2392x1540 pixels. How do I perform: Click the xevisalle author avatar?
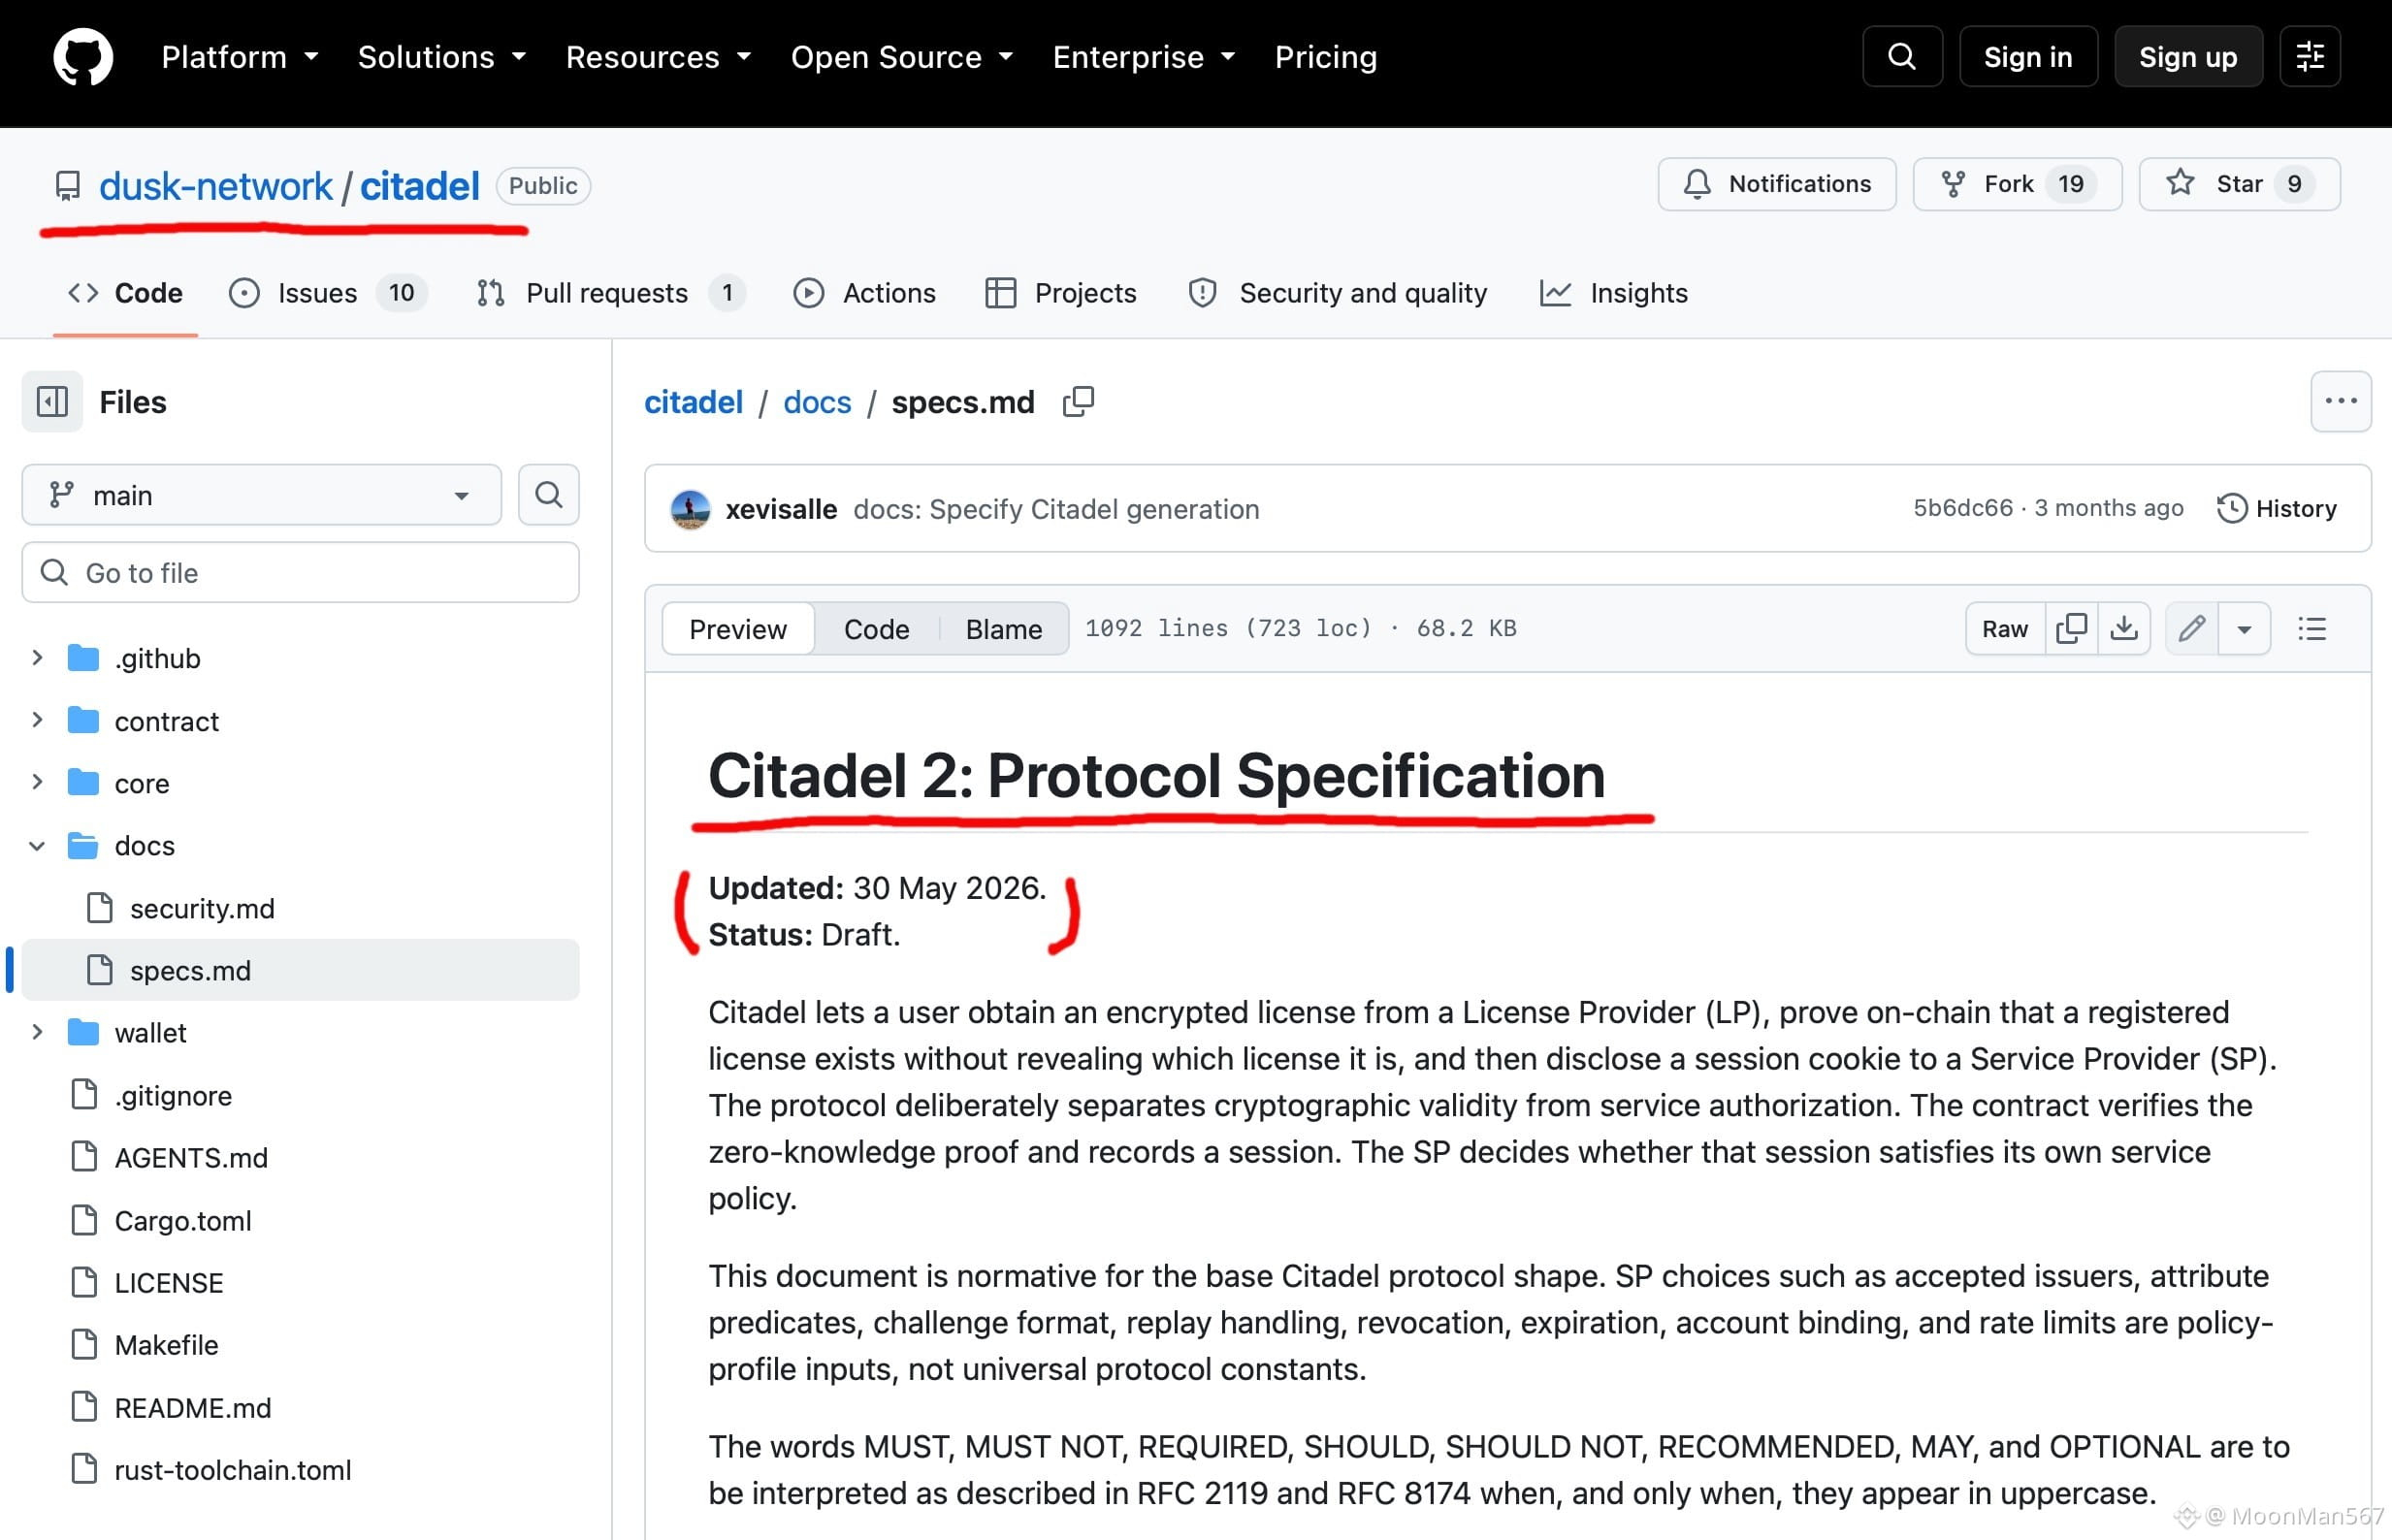(x=690, y=509)
